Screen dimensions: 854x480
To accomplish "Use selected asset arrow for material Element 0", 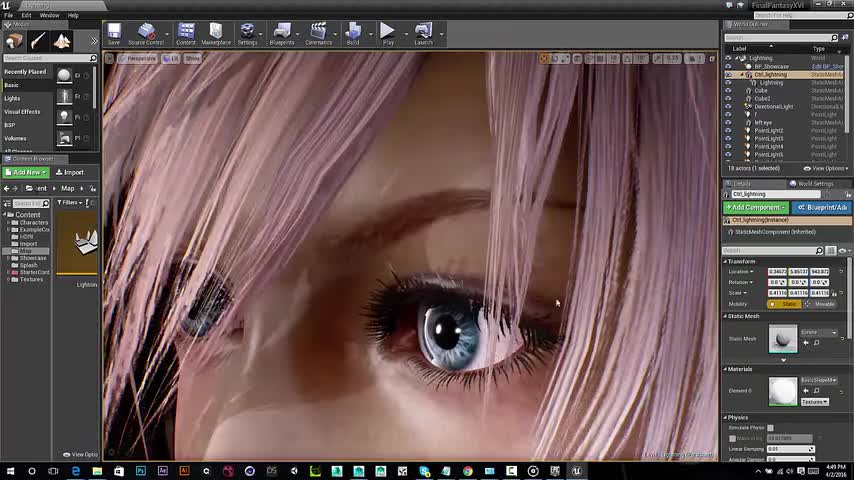I will coord(806,391).
